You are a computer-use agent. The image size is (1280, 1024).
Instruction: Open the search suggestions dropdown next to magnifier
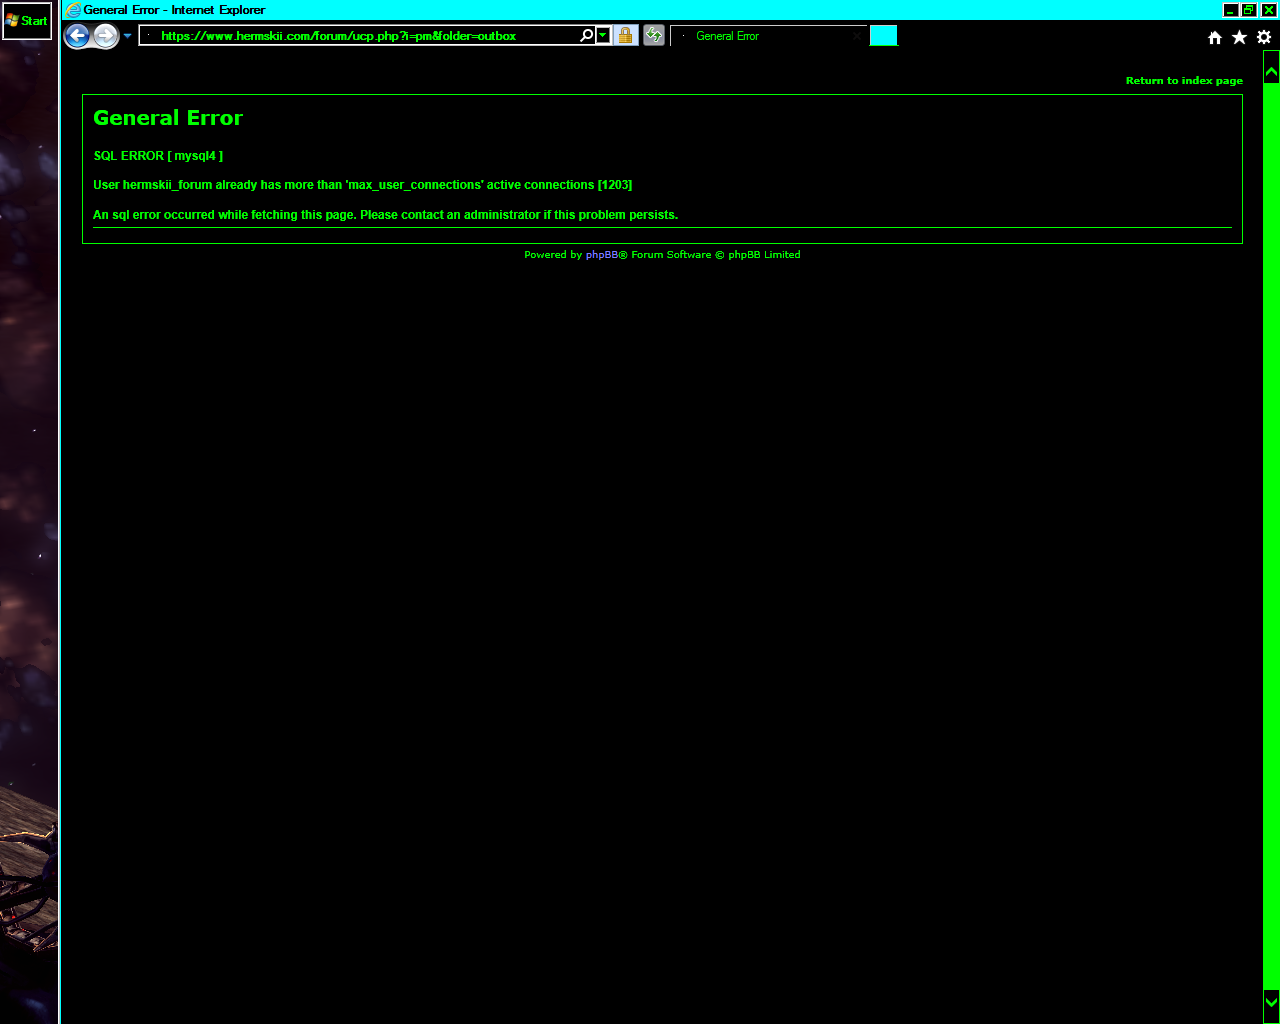(x=603, y=34)
